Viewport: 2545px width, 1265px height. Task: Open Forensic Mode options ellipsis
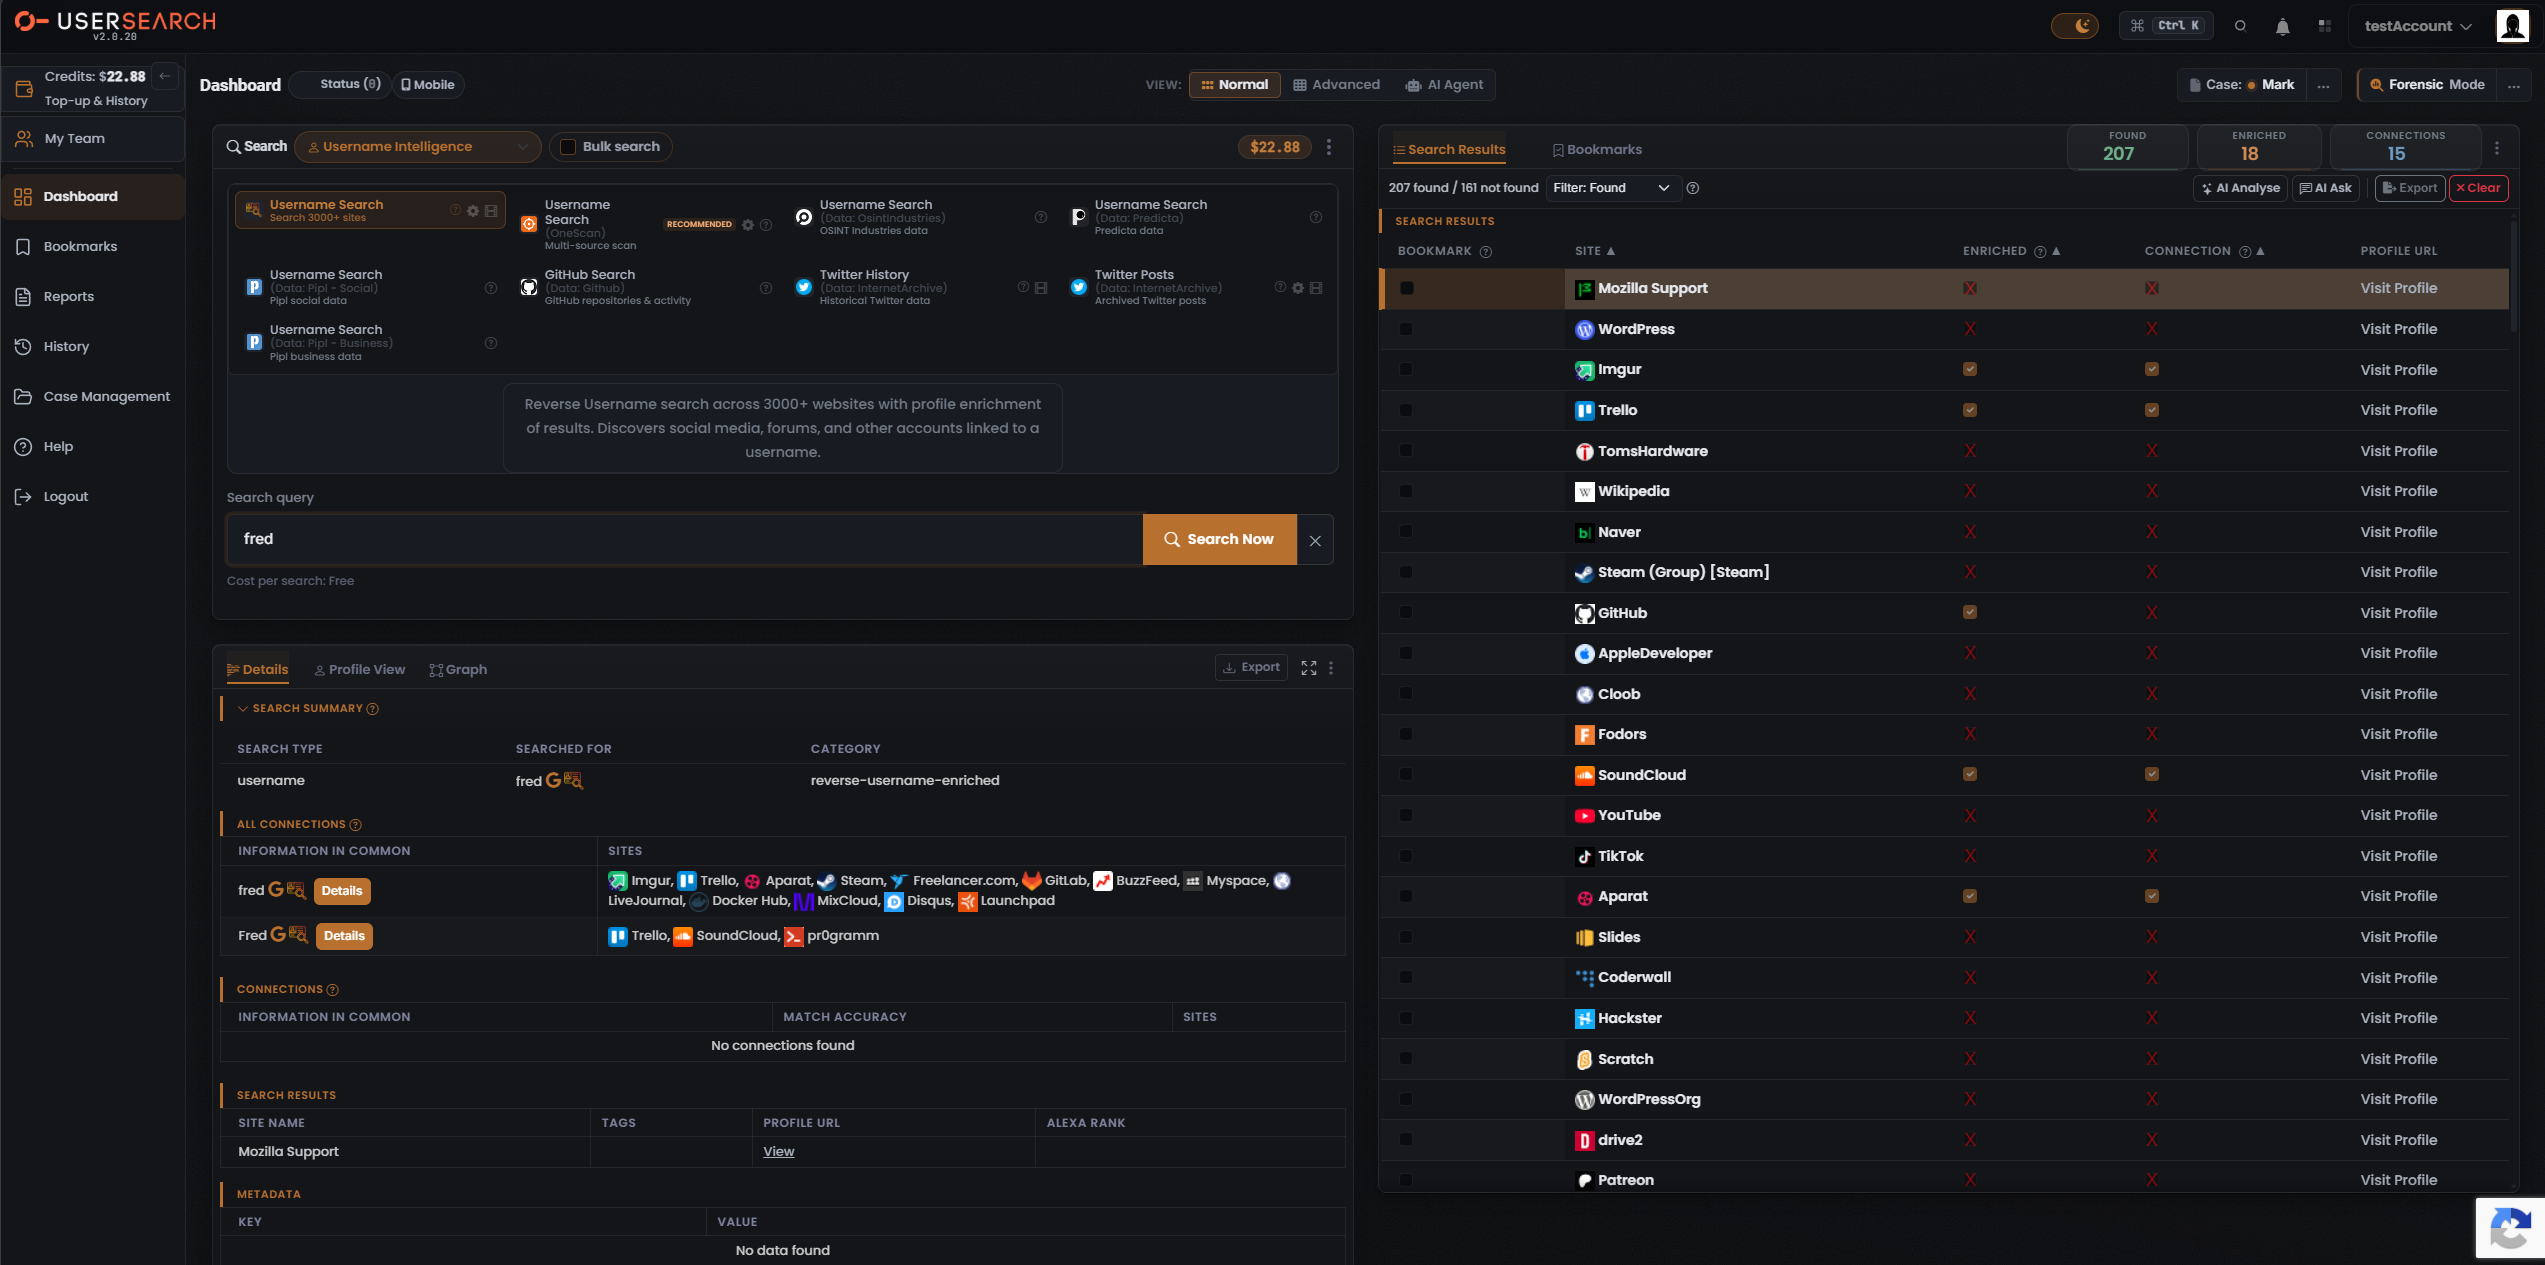click(2514, 85)
